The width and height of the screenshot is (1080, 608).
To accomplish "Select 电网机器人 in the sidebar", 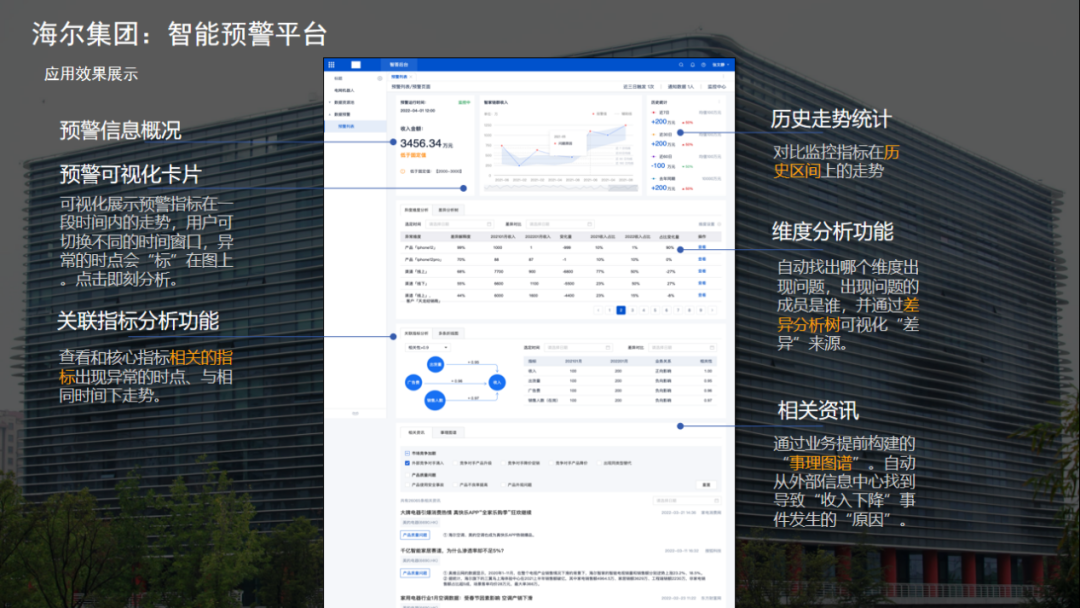I will pos(344,90).
